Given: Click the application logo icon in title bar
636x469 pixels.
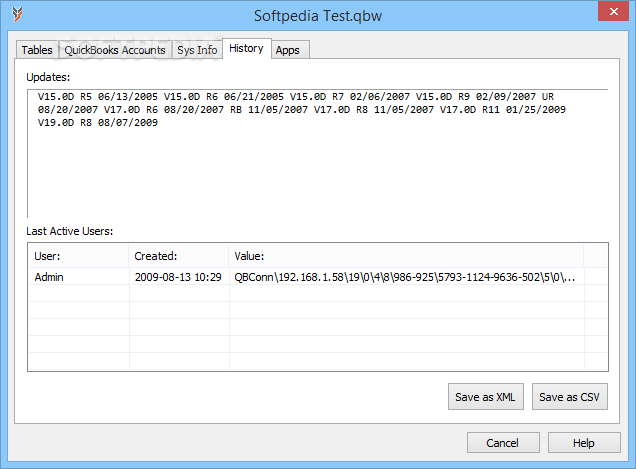Looking at the screenshot, I should (x=17, y=14).
